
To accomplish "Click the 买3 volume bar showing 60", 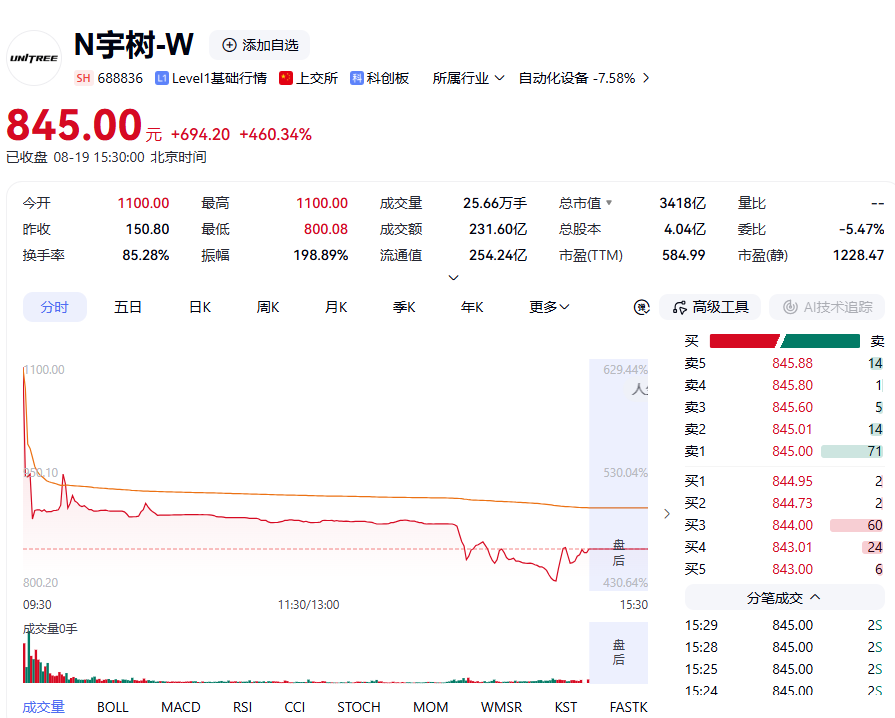I will click(856, 525).
